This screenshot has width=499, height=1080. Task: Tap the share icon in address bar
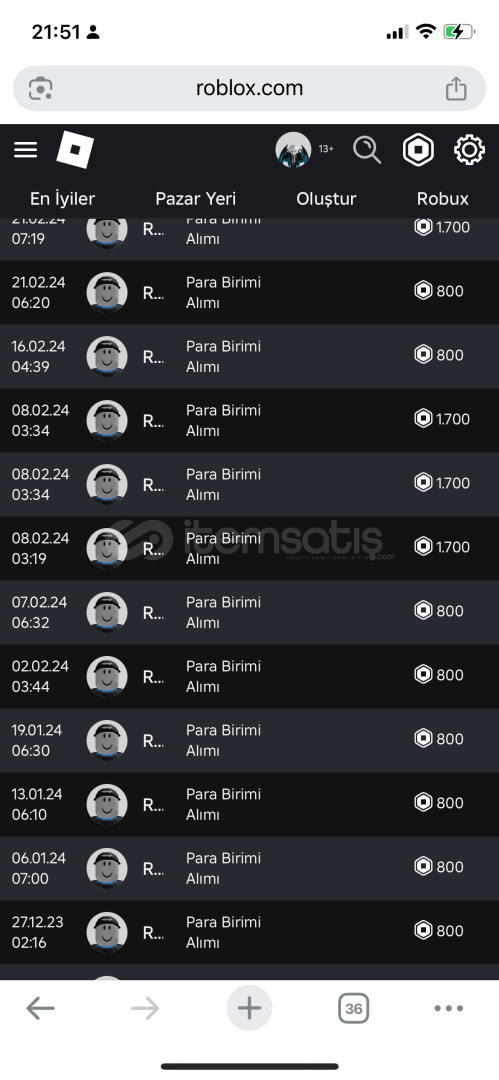click(x=456, y=88)
